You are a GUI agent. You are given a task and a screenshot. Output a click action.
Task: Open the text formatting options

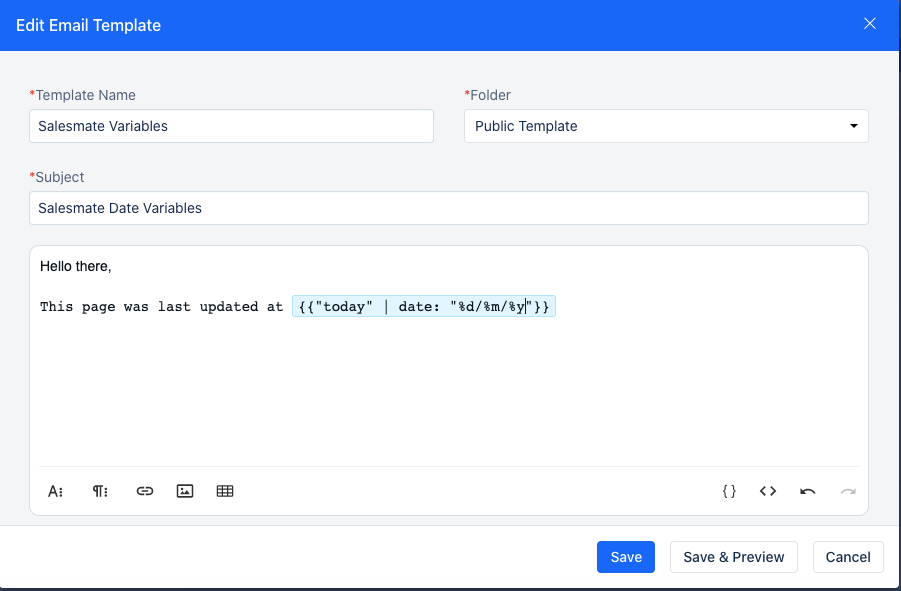[x=55, y=490]
